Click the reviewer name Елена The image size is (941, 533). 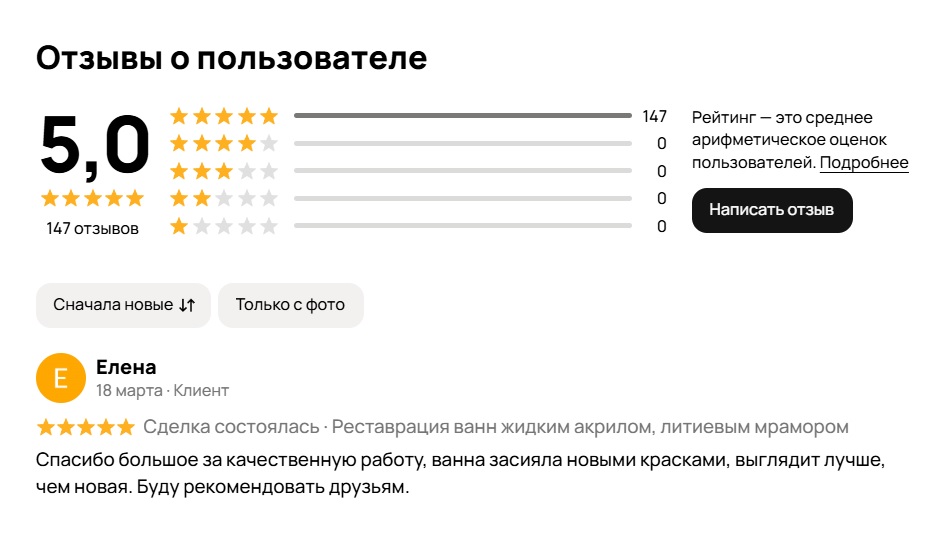click(126, 367)
